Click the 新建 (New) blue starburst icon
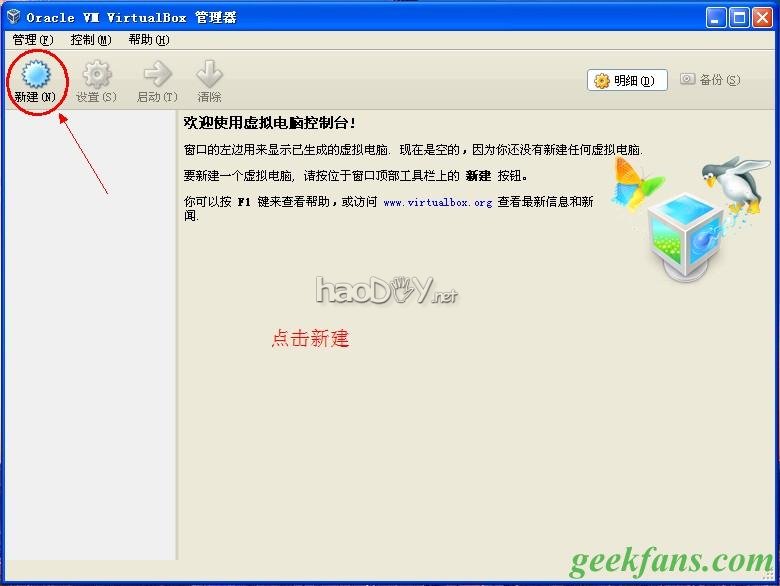 (x=36, y=75)
